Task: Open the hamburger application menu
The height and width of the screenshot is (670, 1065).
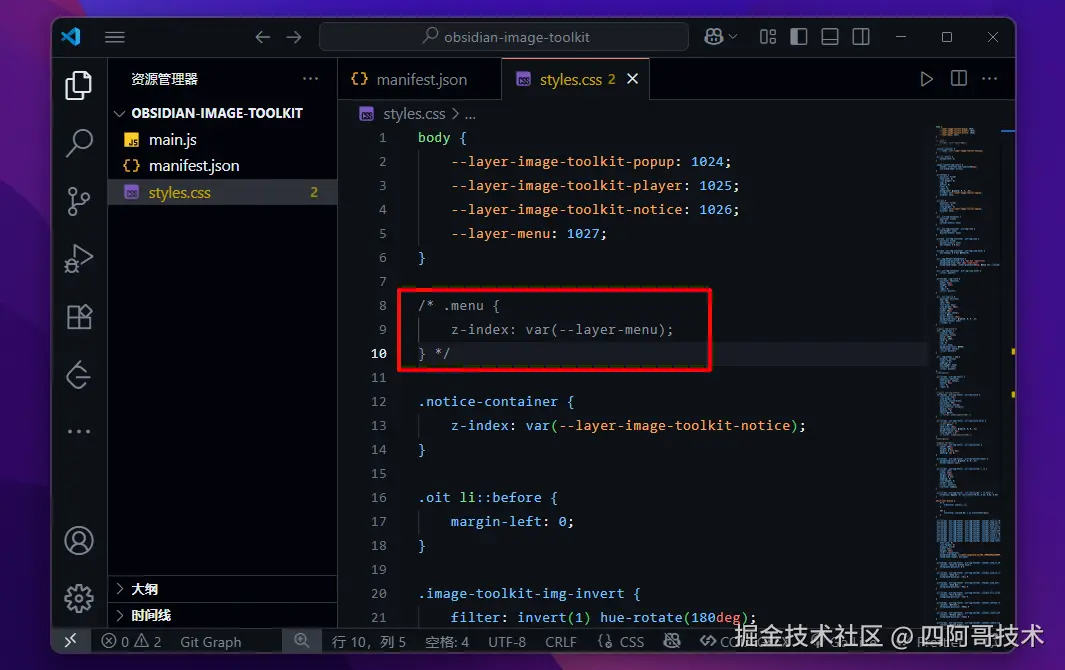Action: (115, 37)
